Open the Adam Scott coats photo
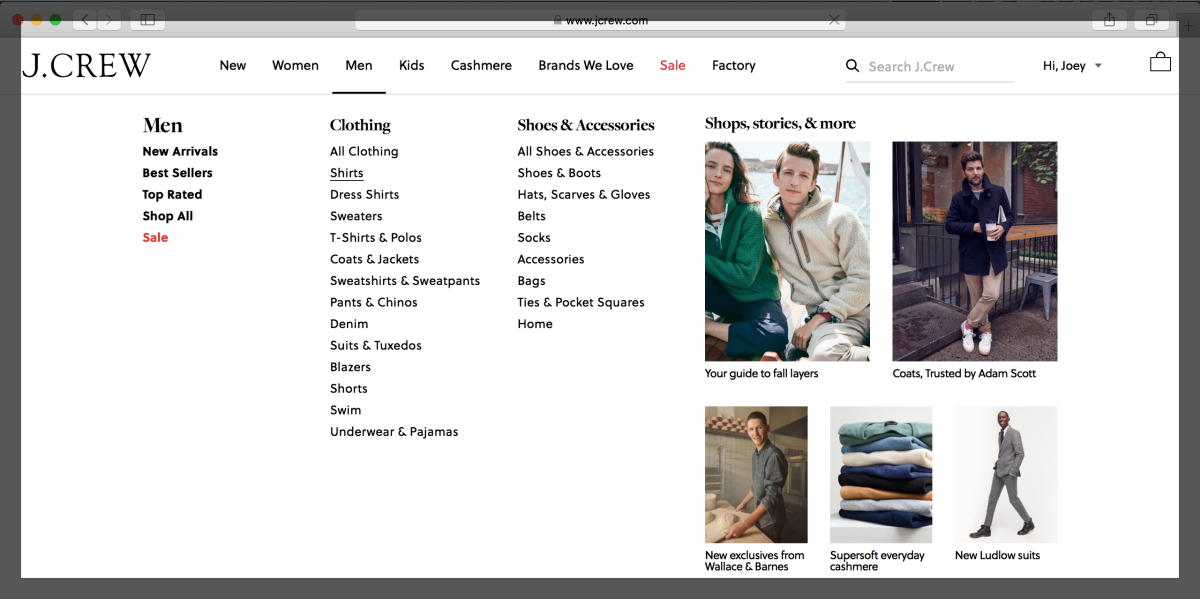Screen dimensions: 1200x599 [975, 251]
